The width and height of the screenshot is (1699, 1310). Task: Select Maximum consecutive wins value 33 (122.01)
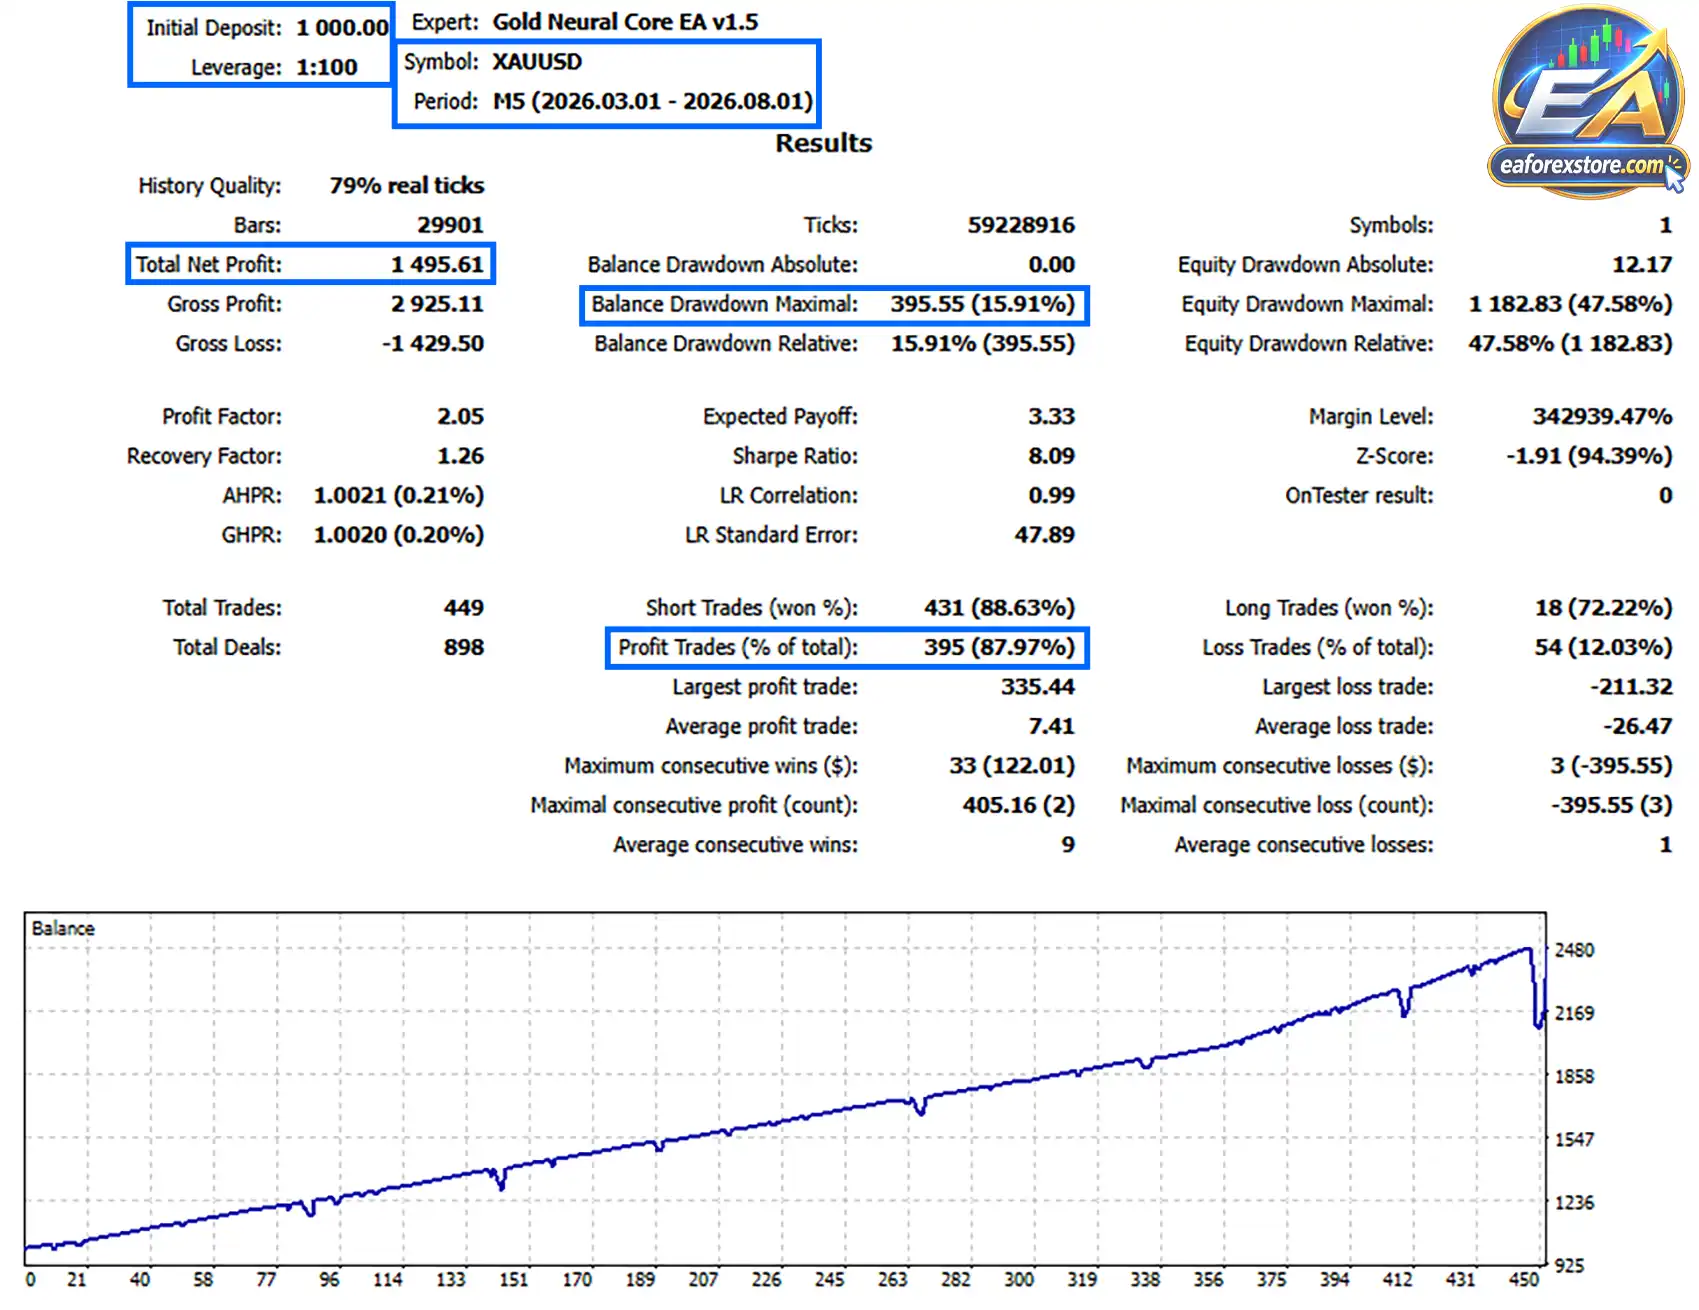coord(1012,766)
